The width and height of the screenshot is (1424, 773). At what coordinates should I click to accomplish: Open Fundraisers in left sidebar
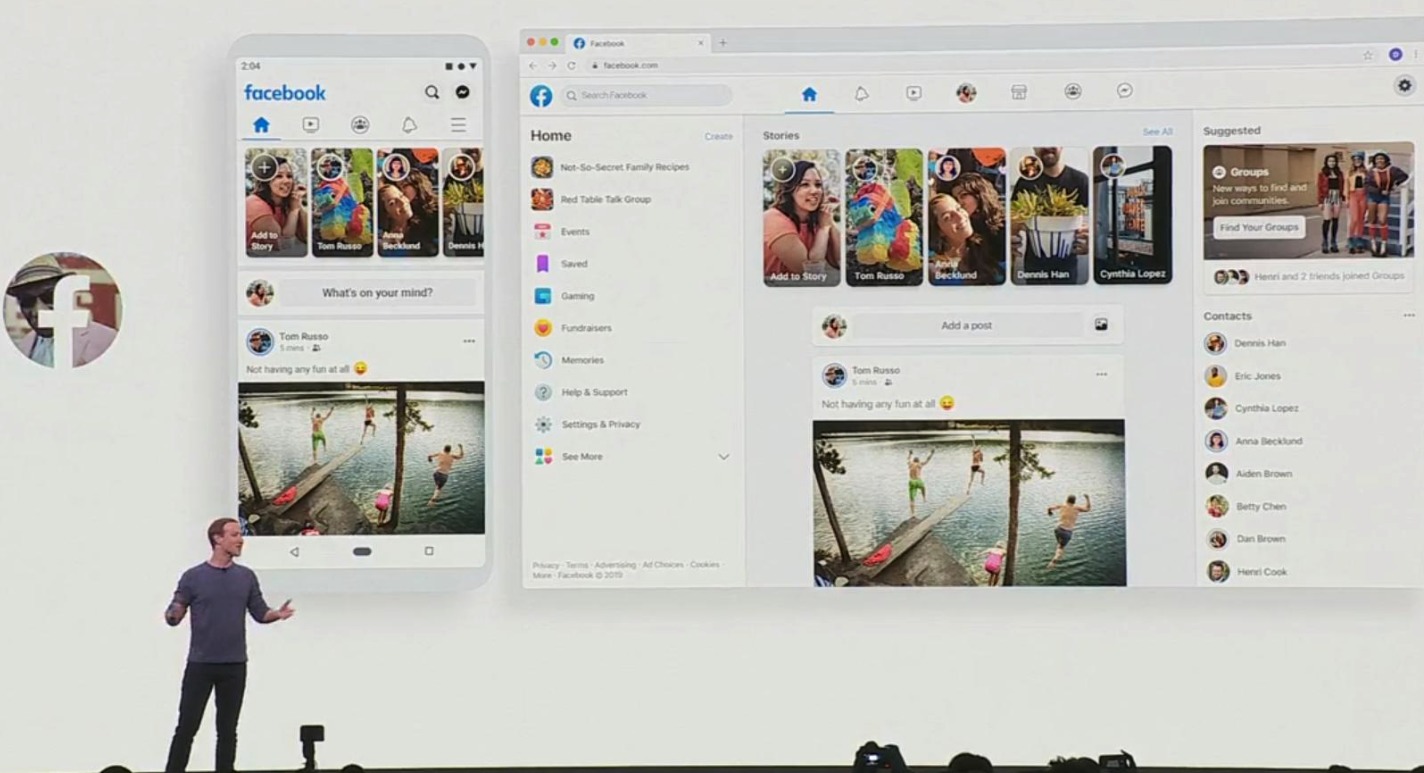[573, 328]
